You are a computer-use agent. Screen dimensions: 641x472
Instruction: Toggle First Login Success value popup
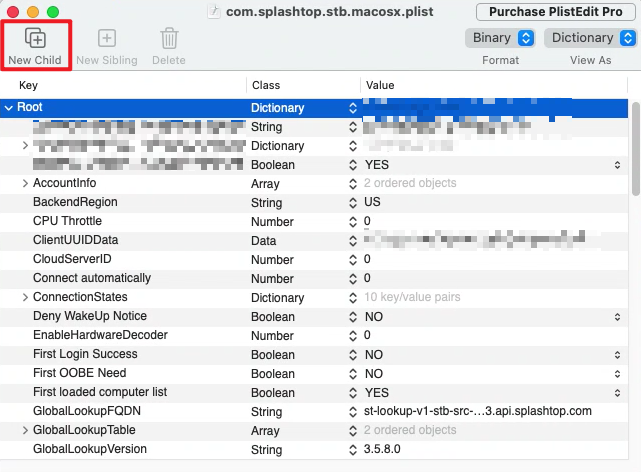click(617, 355)
